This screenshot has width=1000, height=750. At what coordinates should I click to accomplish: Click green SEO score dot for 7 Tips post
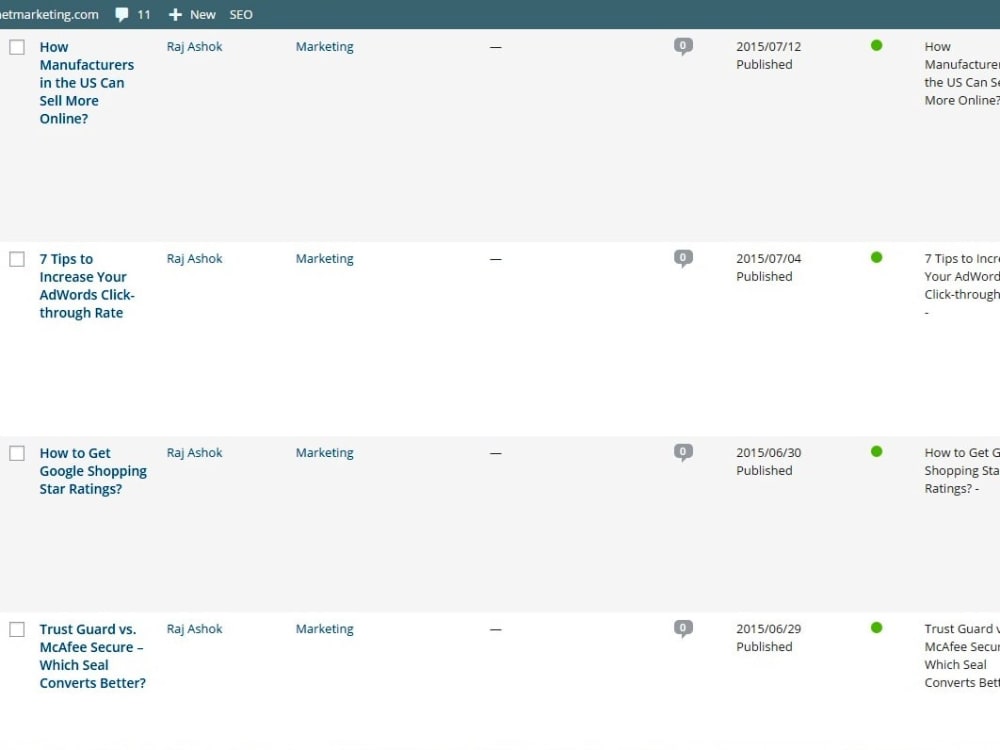point(876,257)
